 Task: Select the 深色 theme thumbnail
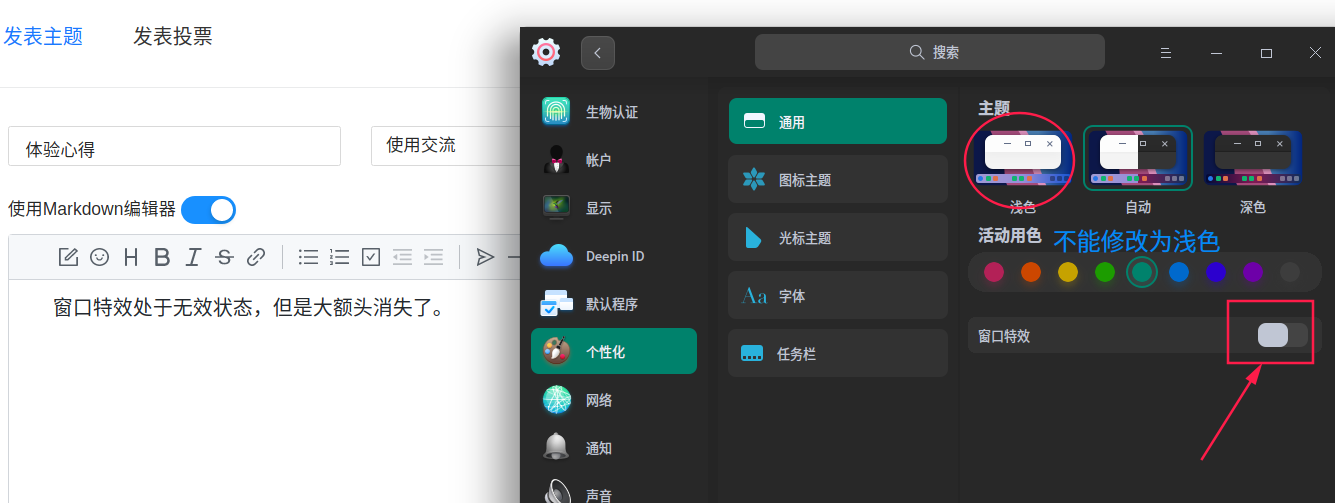point(1252,158)
